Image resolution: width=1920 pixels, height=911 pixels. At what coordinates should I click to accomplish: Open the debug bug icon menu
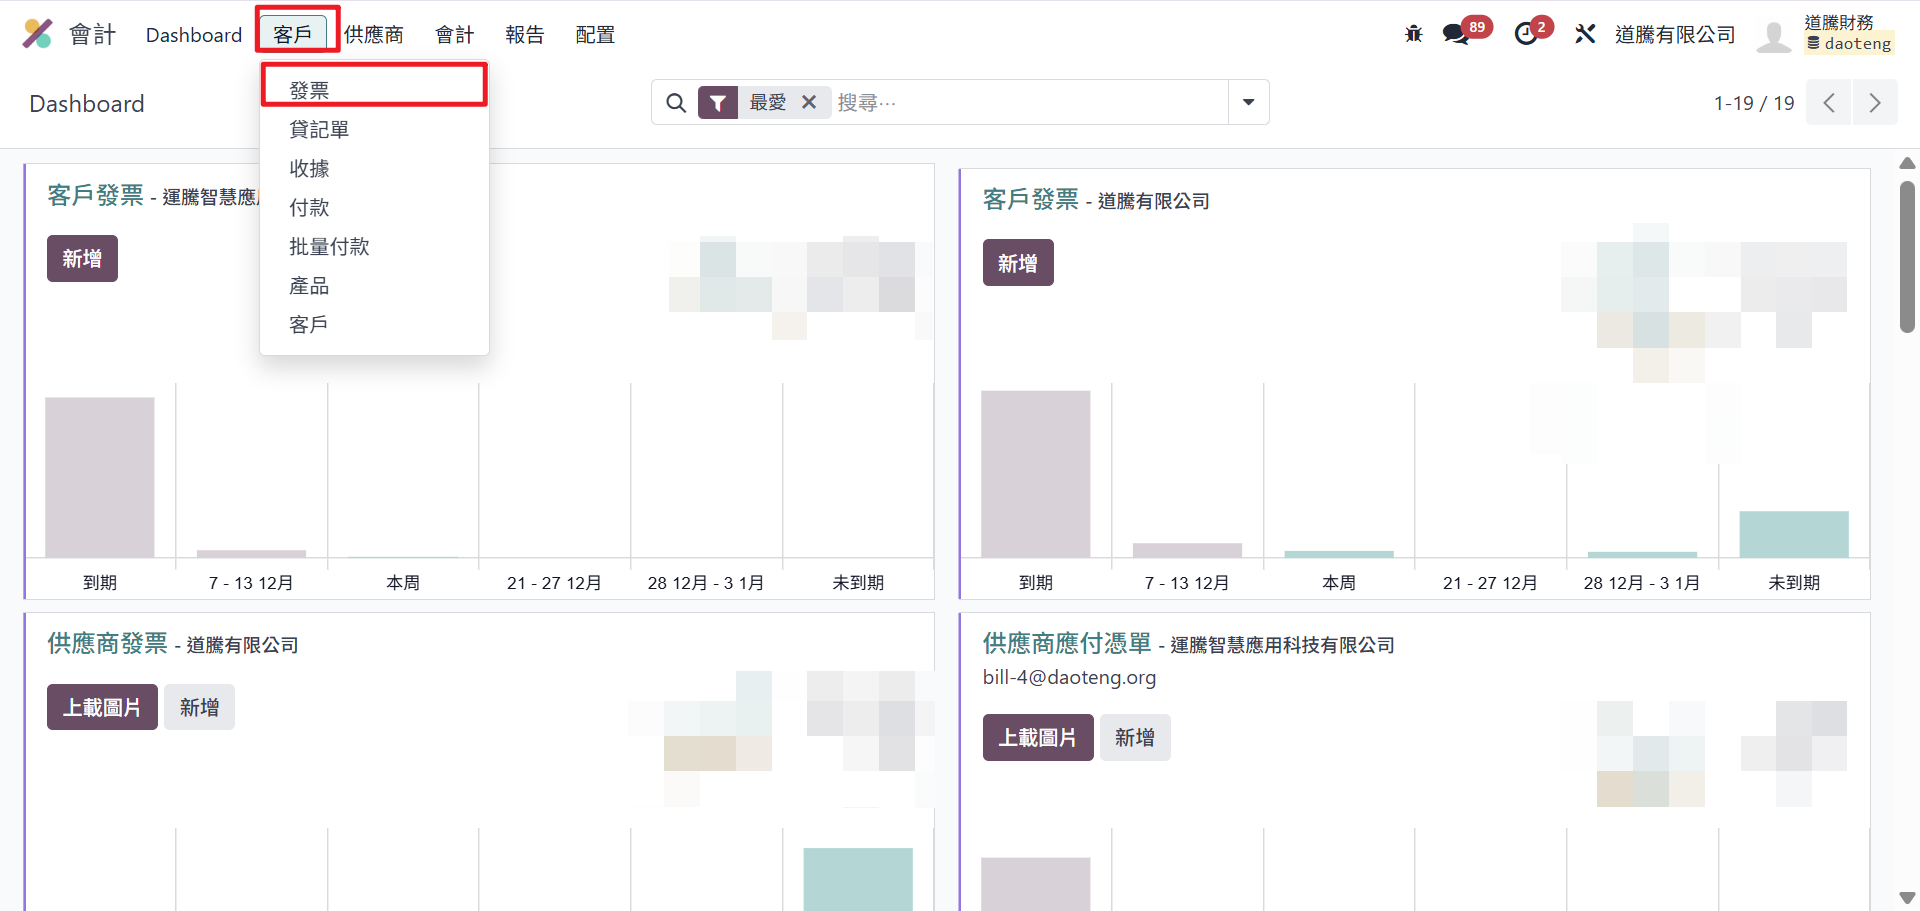(x=1413, y=34)
